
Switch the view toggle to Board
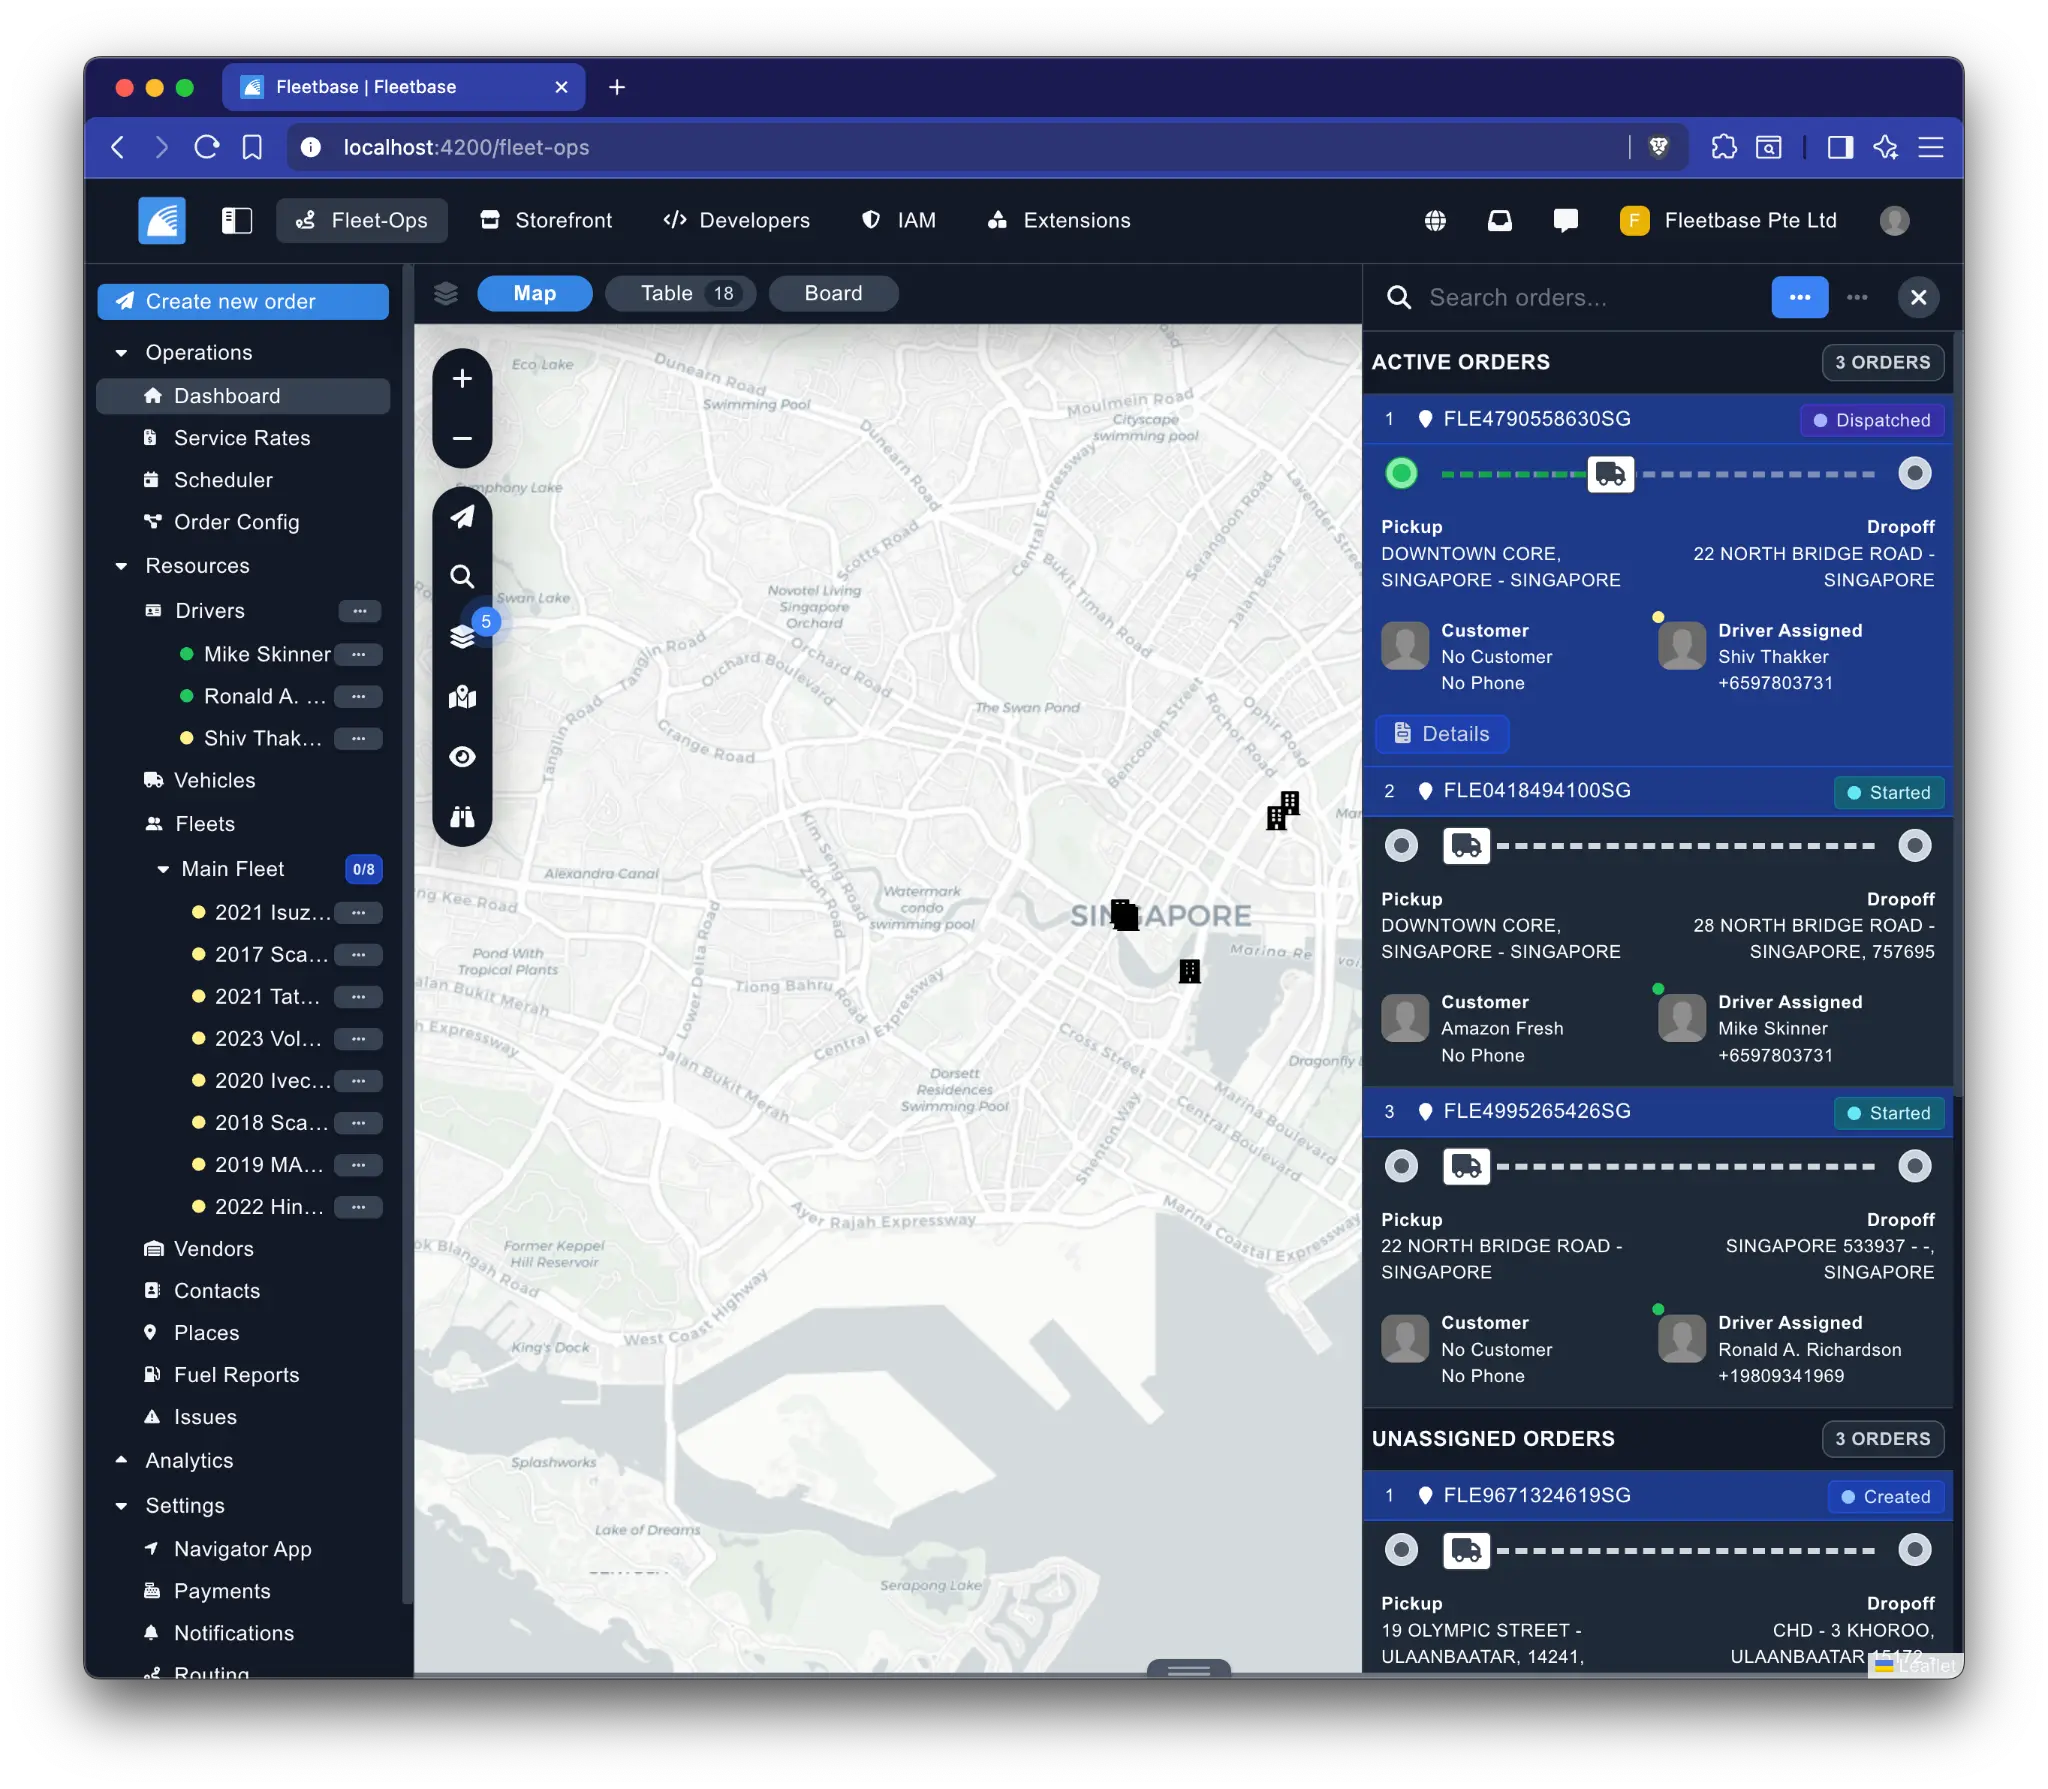tap(832, 293)
